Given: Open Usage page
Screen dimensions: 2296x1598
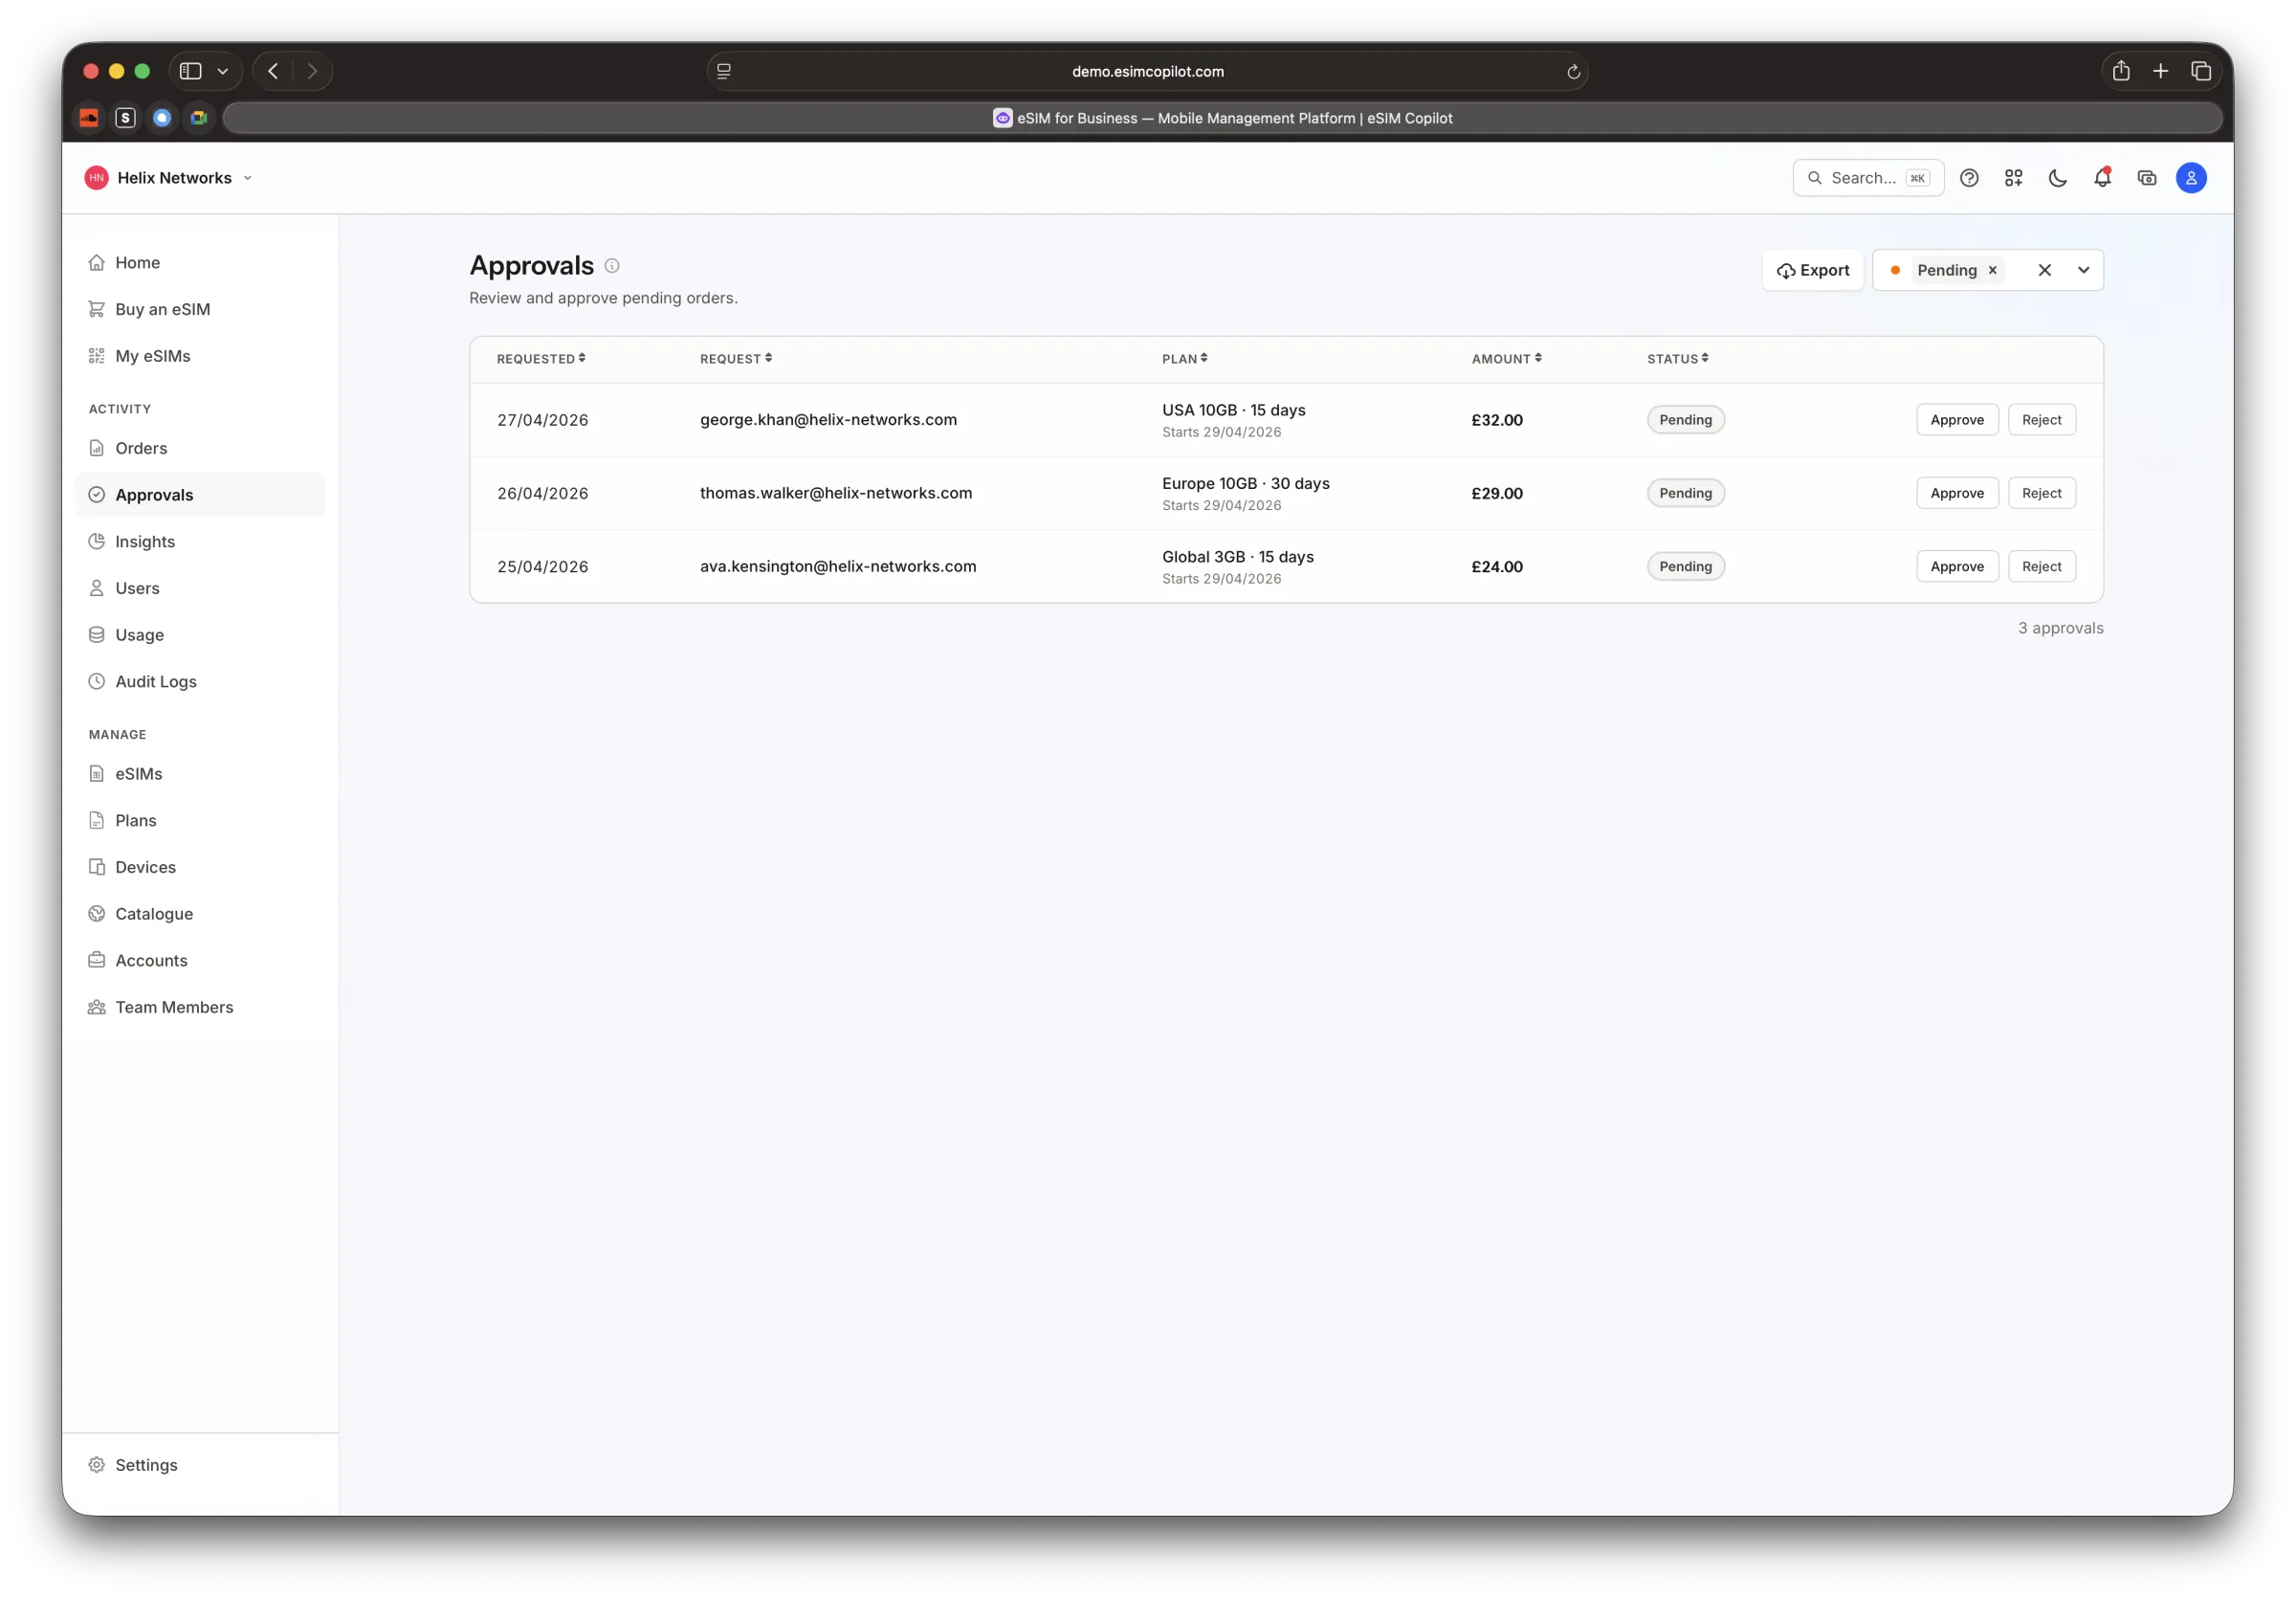Looking at the screenshot, I should click(x=200, y=635).
